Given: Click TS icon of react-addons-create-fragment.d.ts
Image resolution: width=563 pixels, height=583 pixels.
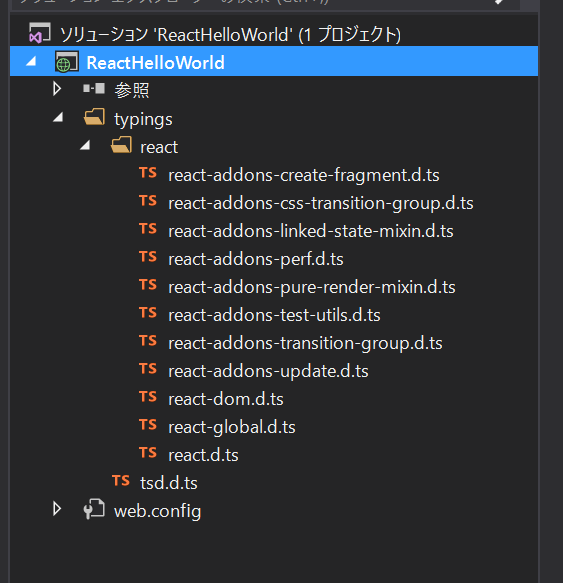Looking at the screenshot, I should pos(148,173).
